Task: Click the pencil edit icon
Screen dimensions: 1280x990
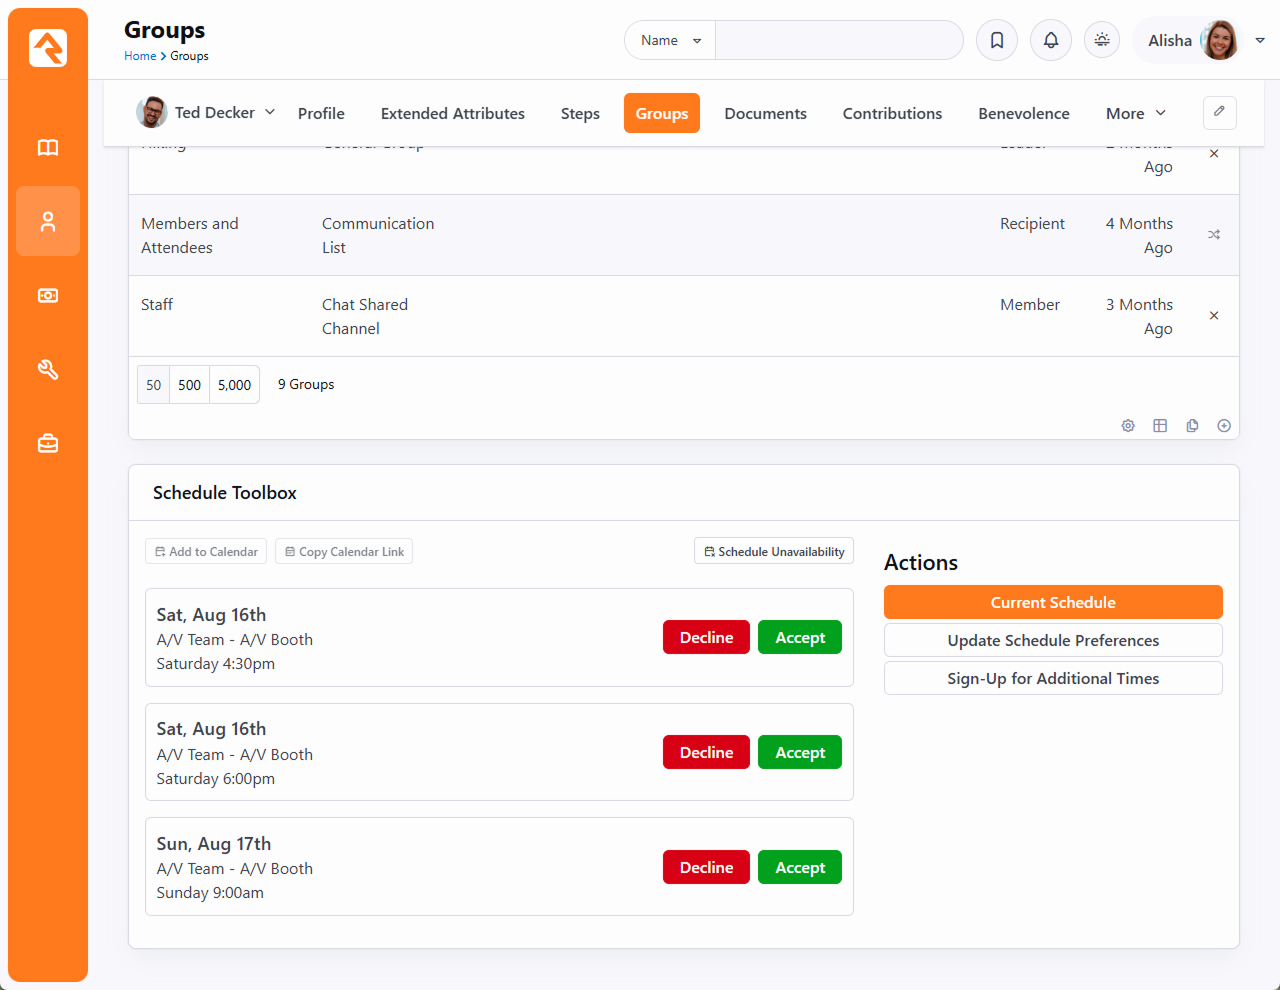Action: (1219, 112)
